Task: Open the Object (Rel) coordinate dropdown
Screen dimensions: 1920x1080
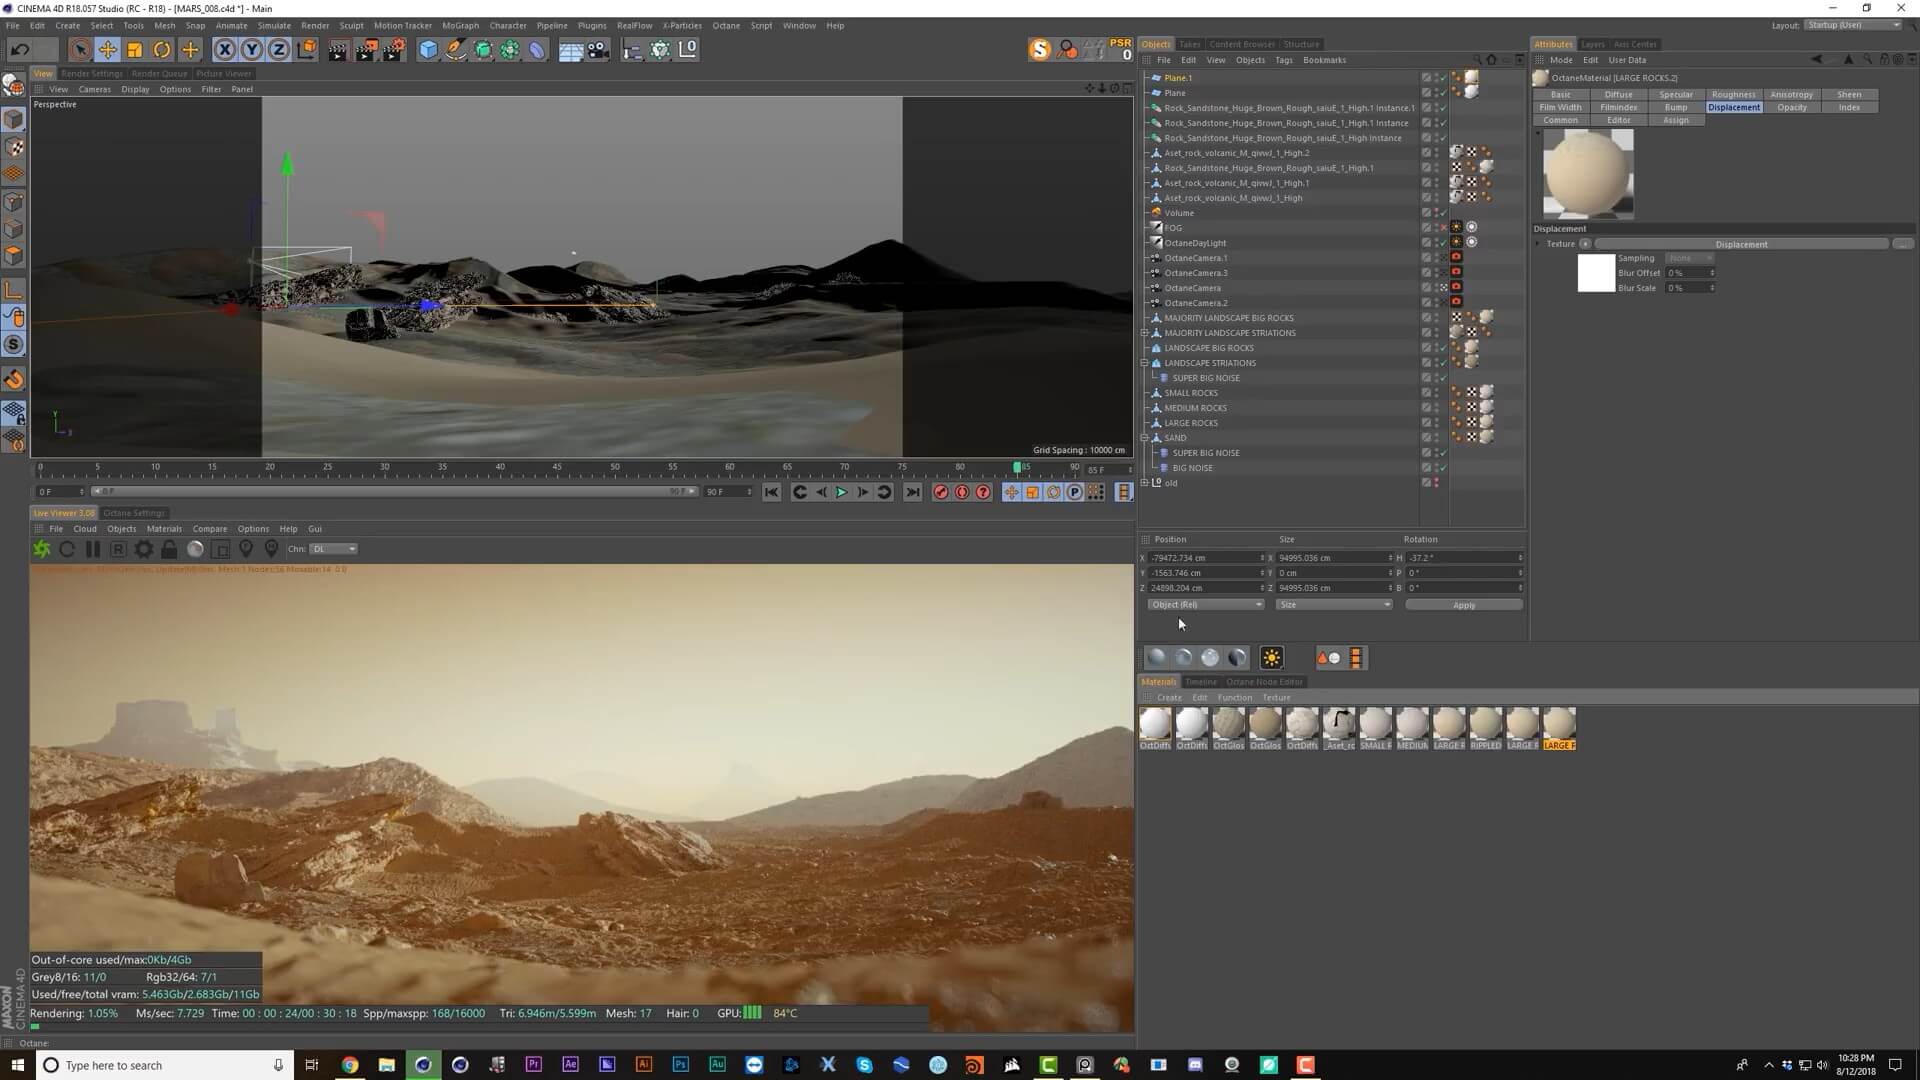Action: [1205, 605]
